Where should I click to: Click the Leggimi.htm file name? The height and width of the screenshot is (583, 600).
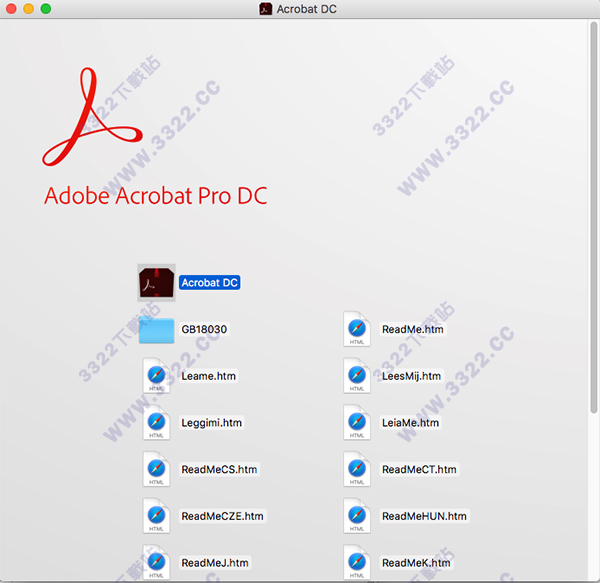212,423
